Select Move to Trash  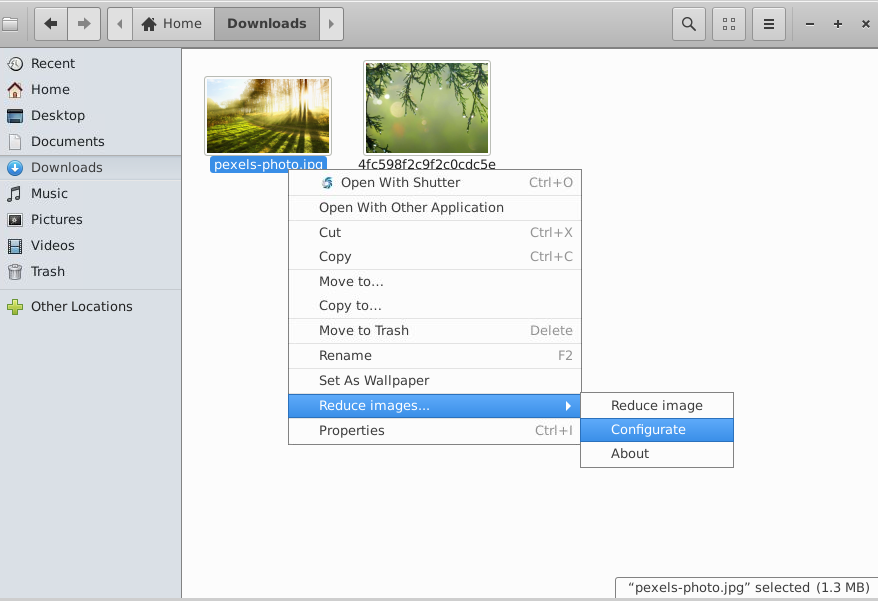(435, 330)
